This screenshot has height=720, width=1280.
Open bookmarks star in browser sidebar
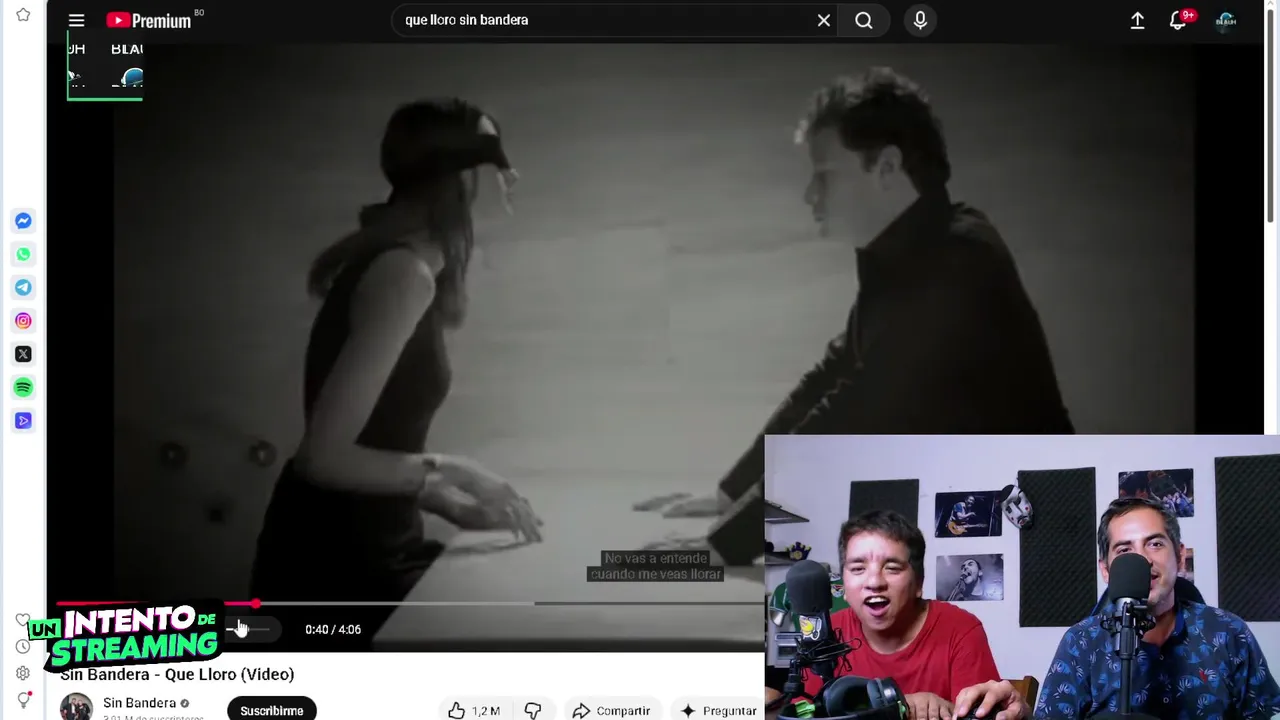click(23, 15)
